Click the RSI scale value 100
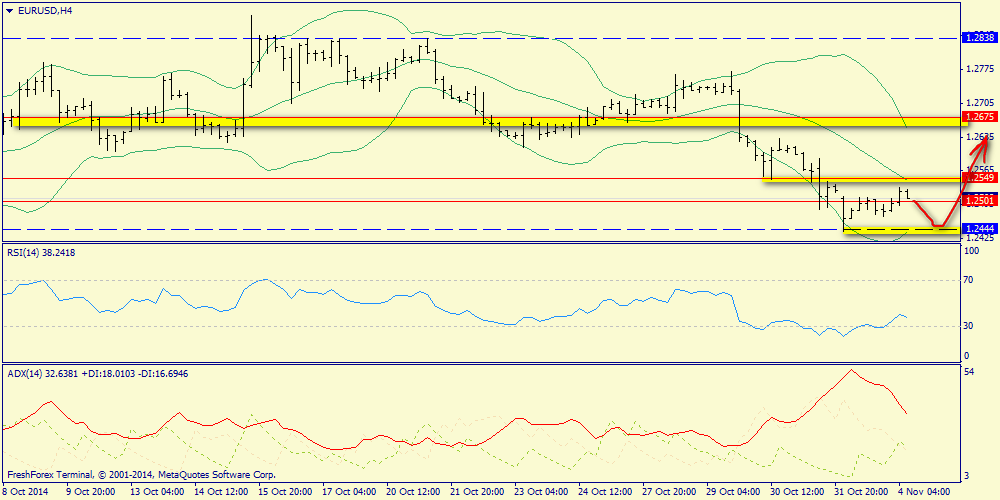The height and width of the screenshot is (500, 1000). (972, 253)
